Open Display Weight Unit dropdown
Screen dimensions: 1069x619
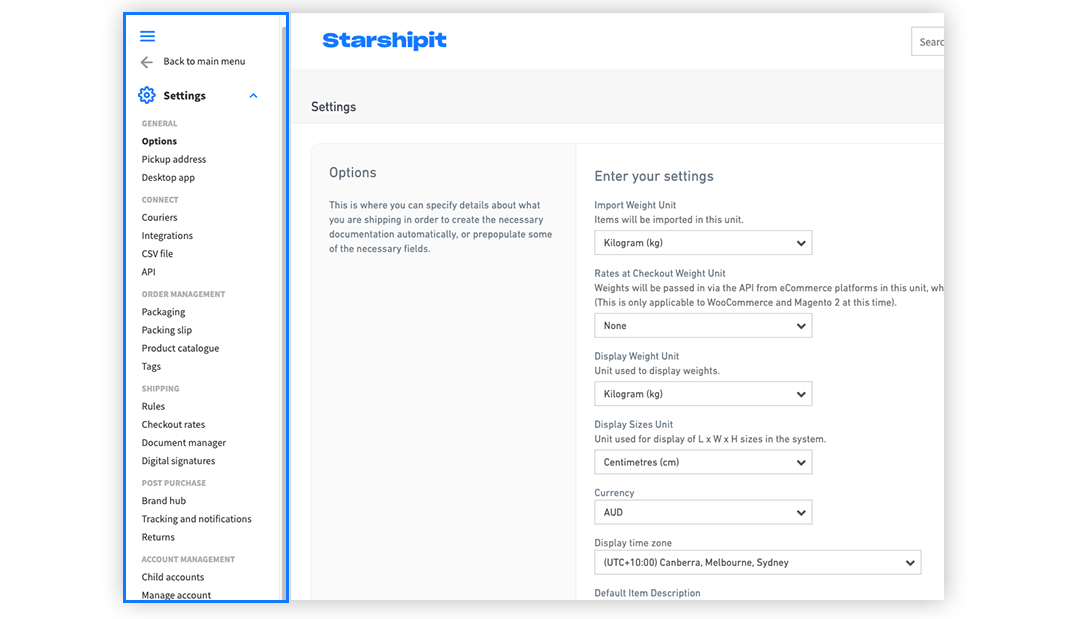[703, 394]
